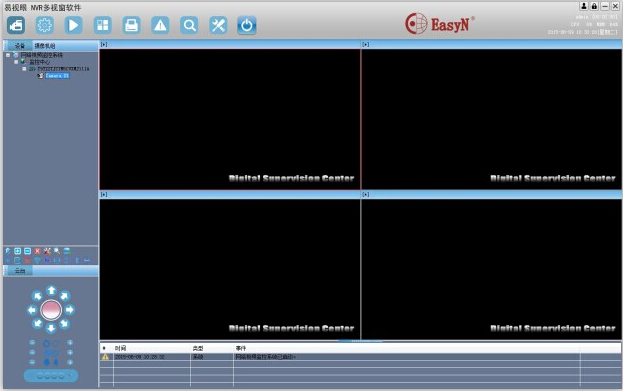Viewport: 623px width, 391px height.
Task: Click the small magnifier icon below device tree
Action: pos(57,251)
